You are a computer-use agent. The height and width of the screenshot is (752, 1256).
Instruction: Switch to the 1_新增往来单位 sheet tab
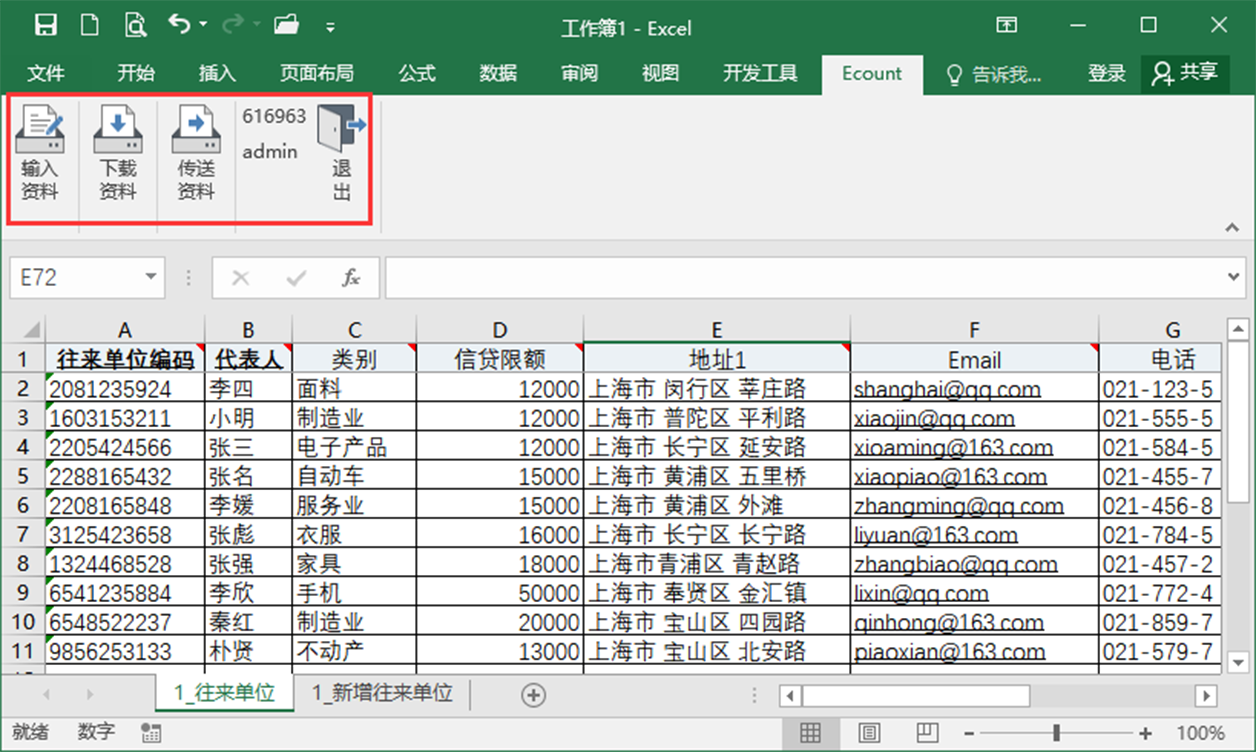(382, 693)
